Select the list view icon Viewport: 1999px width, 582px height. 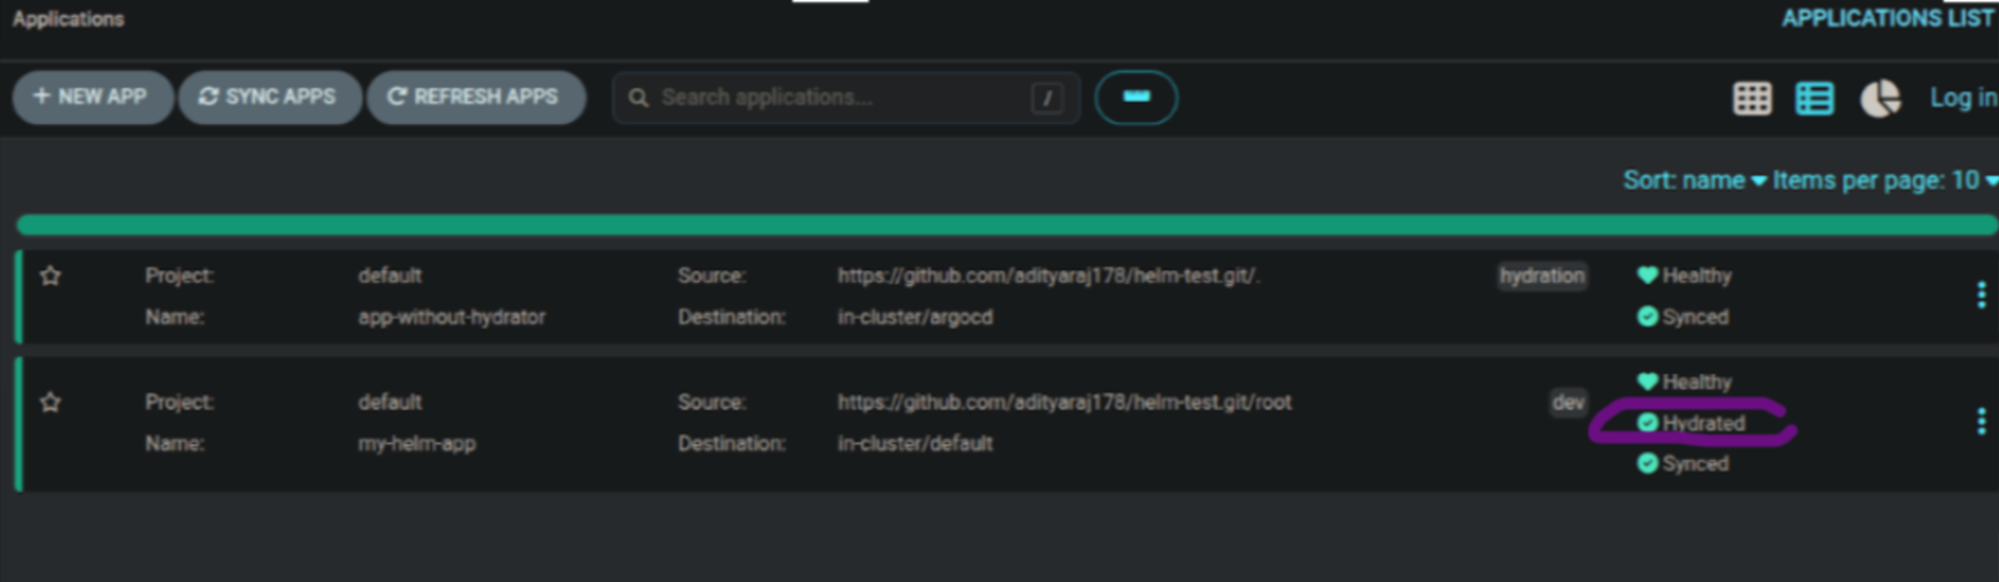tap(1814, 98)
